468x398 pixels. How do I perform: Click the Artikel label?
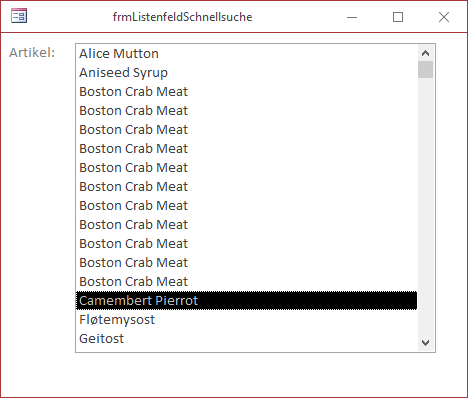(x=32, y=53)
